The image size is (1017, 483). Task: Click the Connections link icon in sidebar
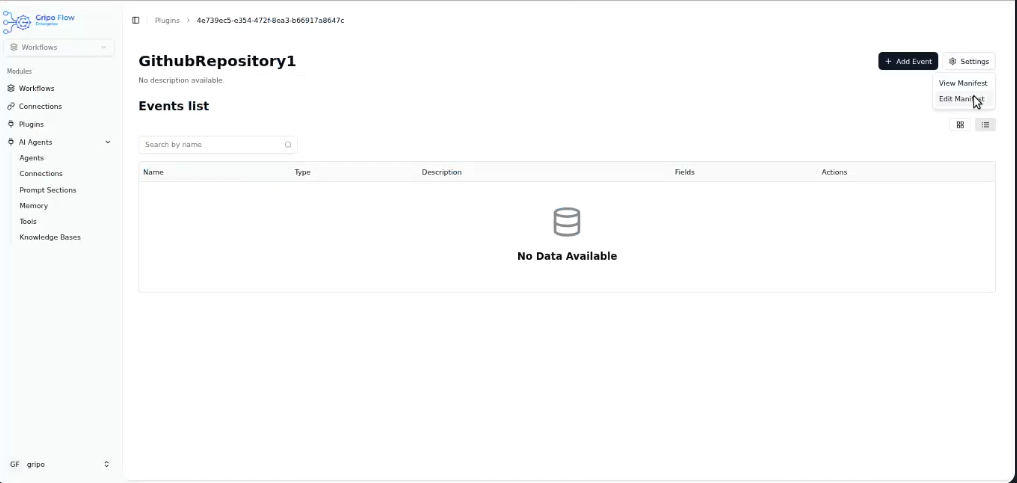pos(11,106)
